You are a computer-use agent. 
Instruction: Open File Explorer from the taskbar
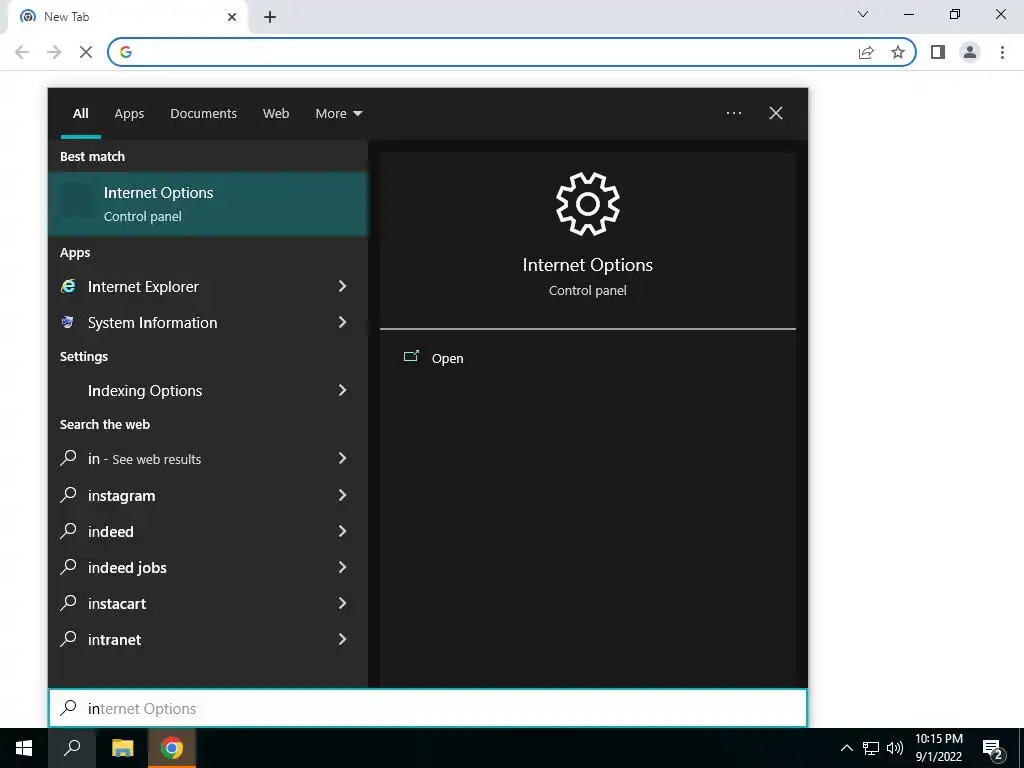pyautogui.click(x=122, y=748)
